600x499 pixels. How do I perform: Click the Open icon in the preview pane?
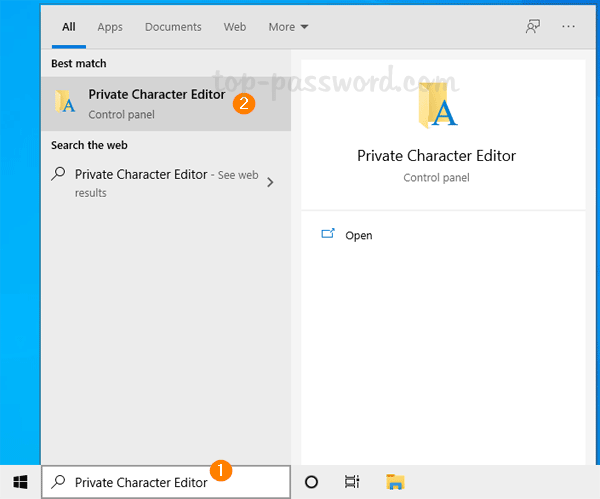click(327, 234)
